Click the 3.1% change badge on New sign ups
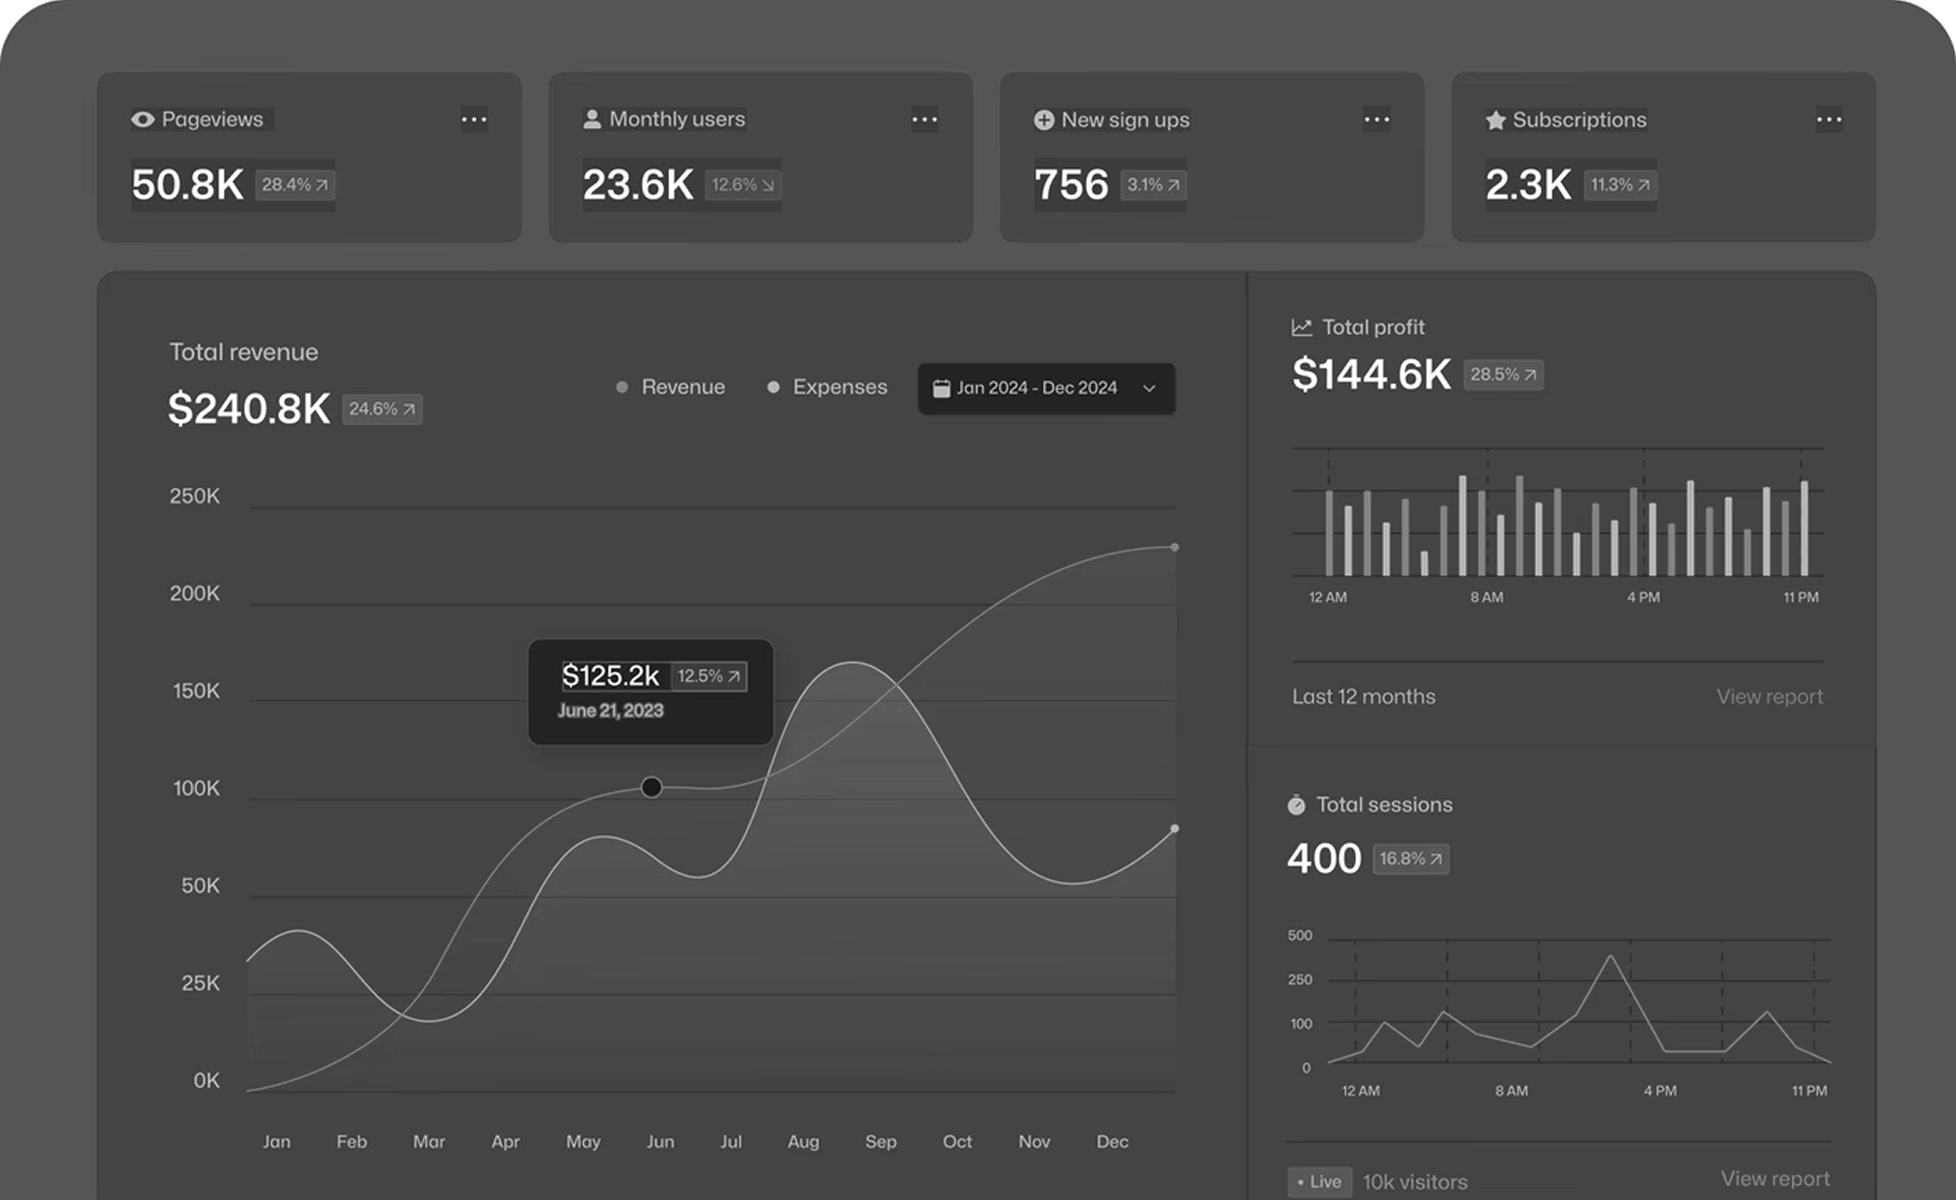The image size is (1956, 1200). (x=1153, y=185)
